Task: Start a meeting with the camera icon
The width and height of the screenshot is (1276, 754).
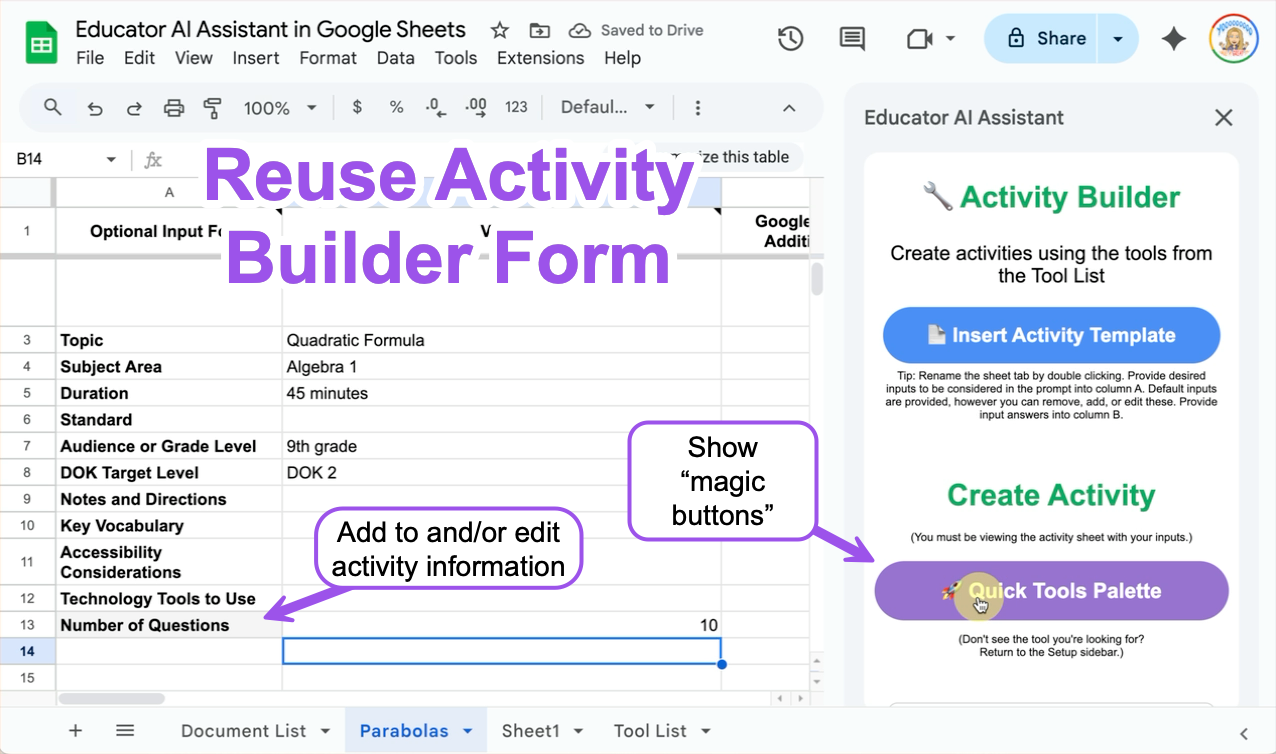Action: coord(918,39)
